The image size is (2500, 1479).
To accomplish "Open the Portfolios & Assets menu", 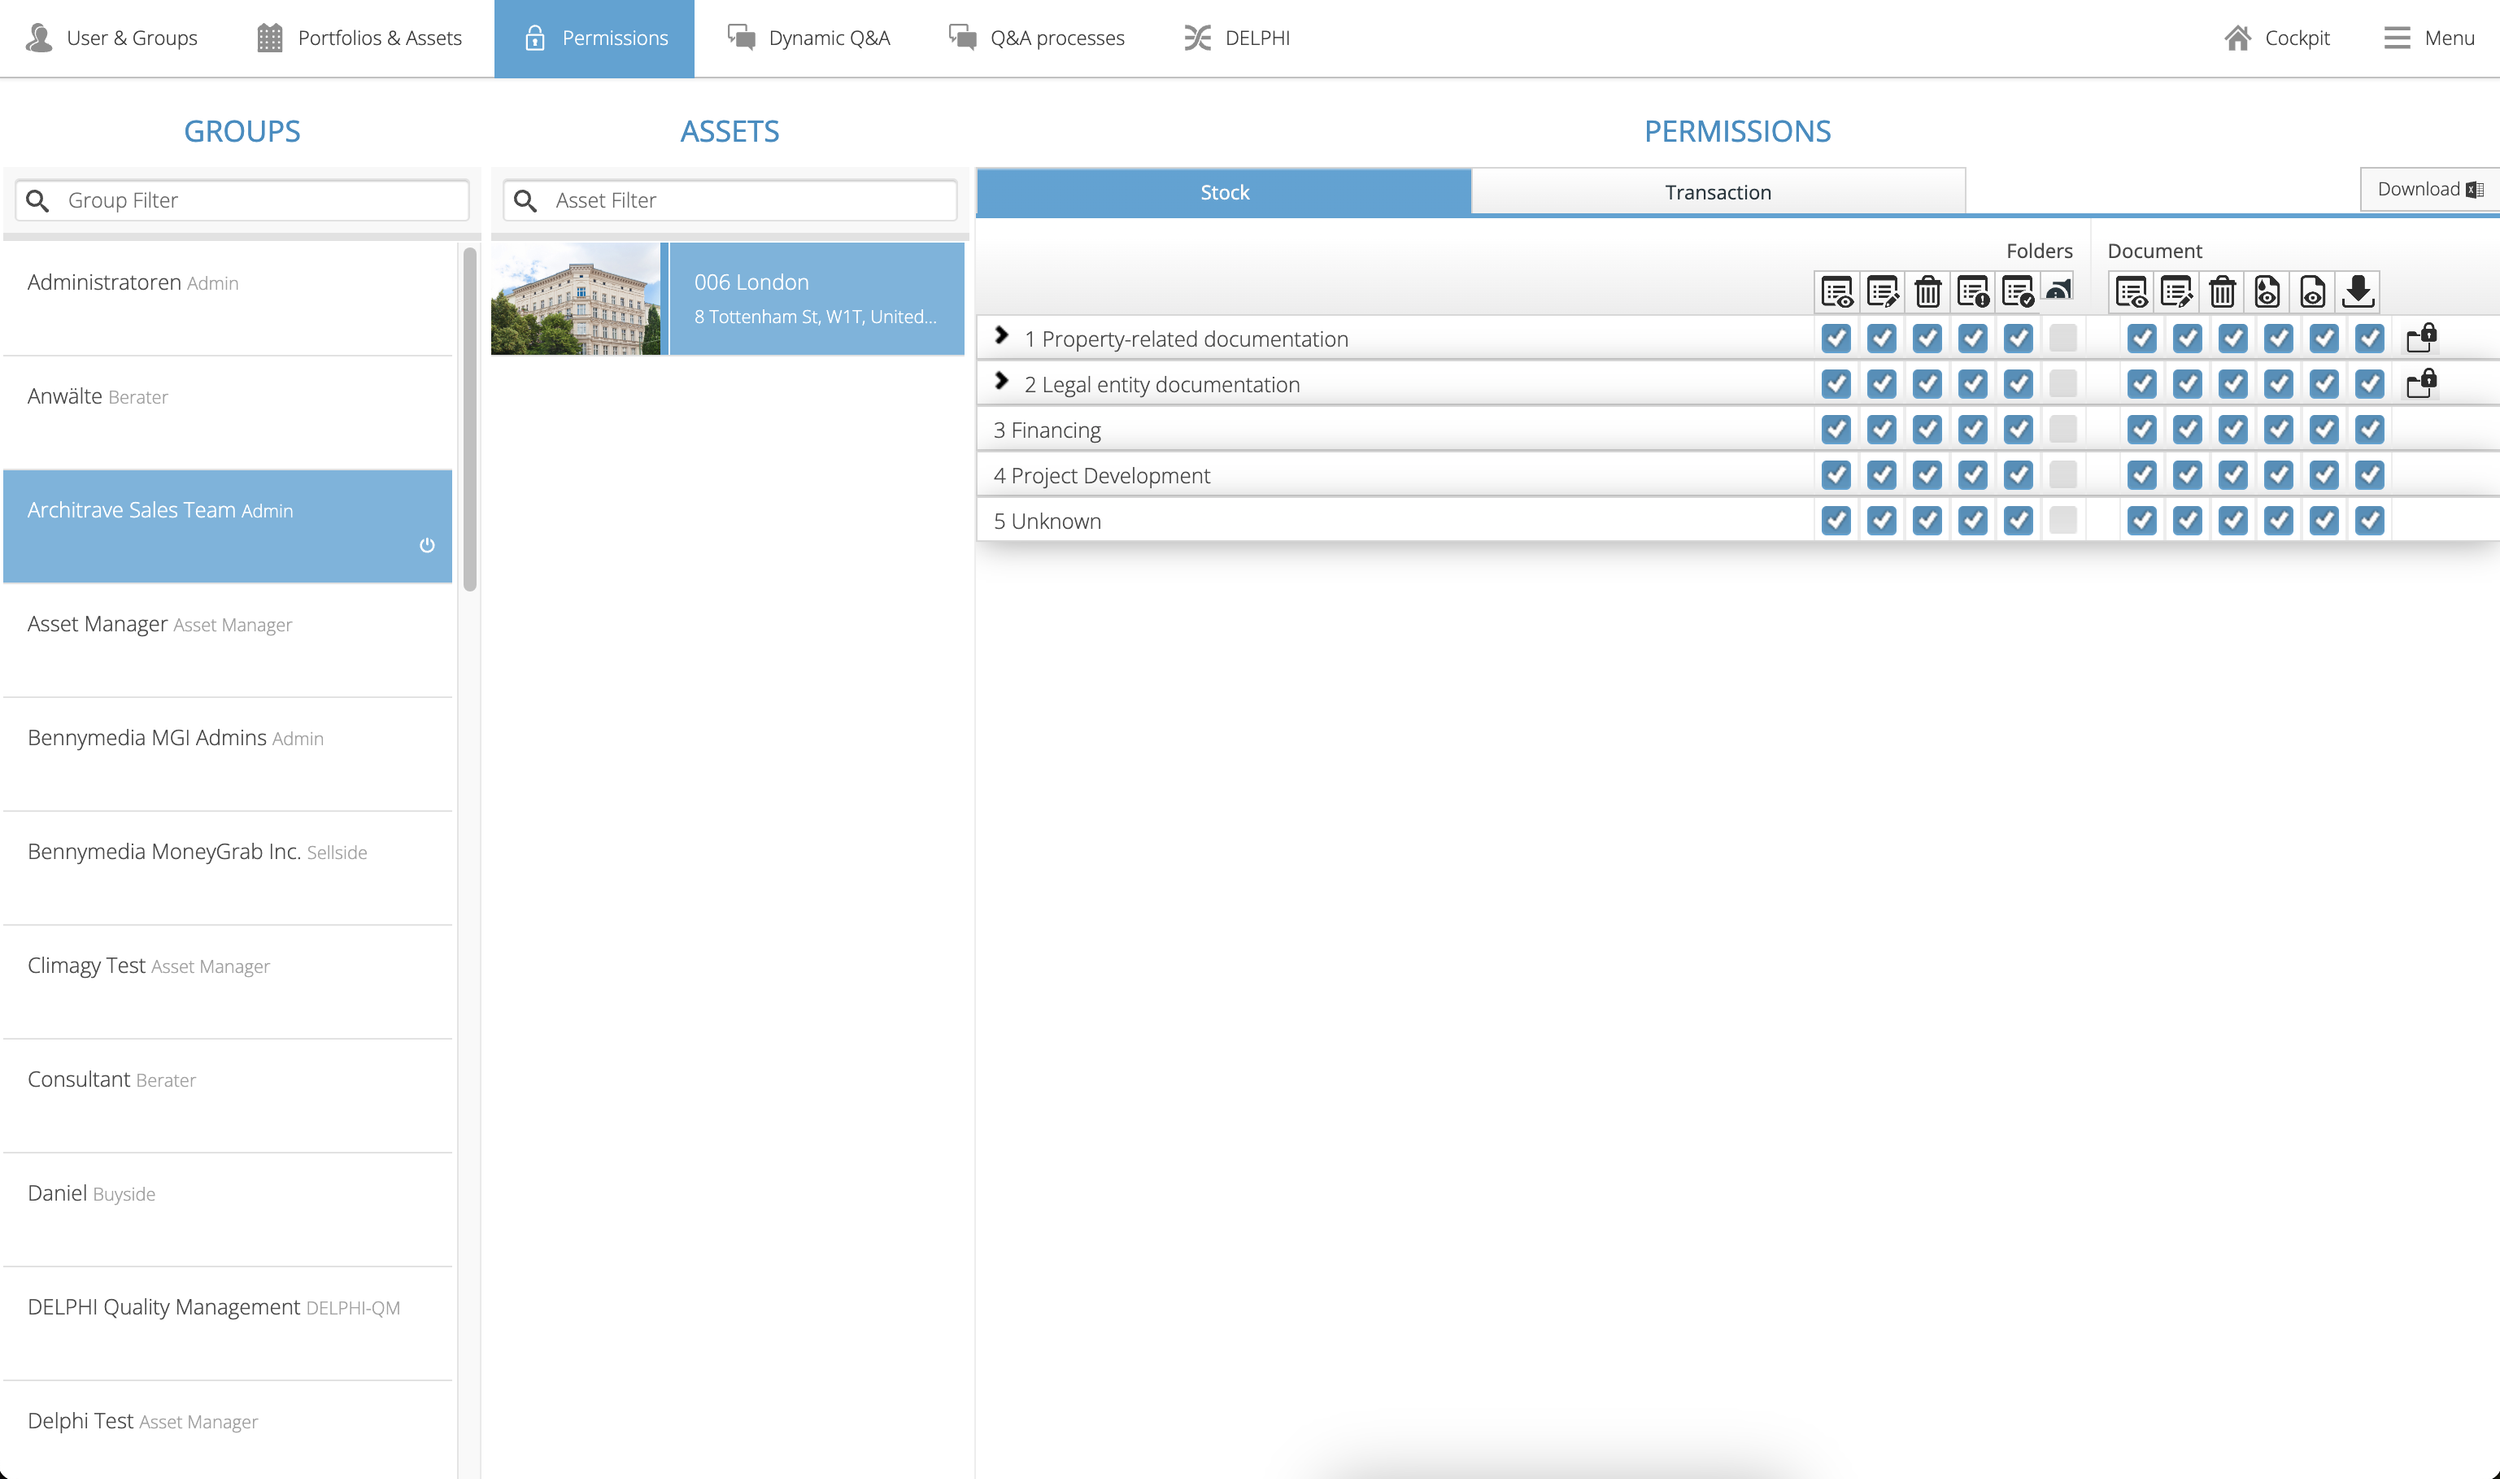I will tap(360, 38).
